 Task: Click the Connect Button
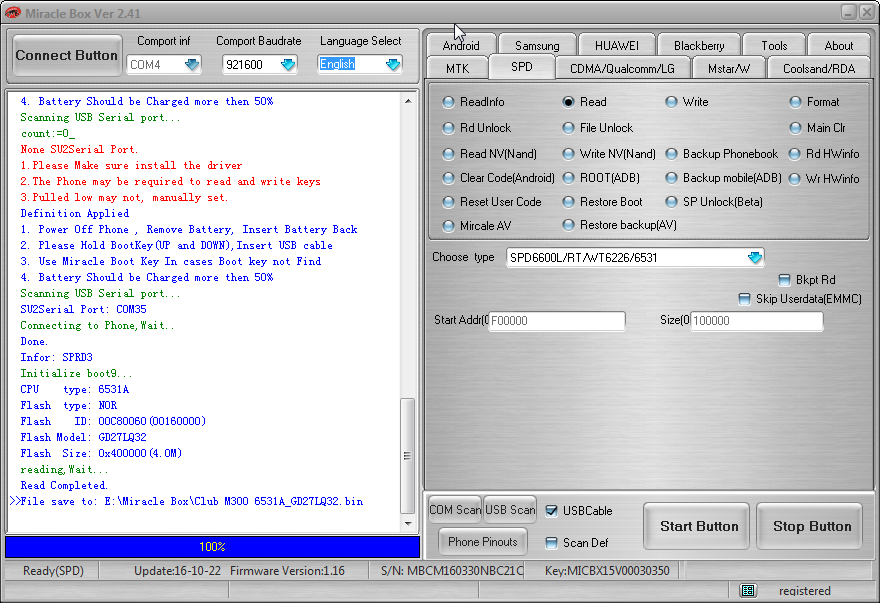pyautogui.click(x=67, y=55)
